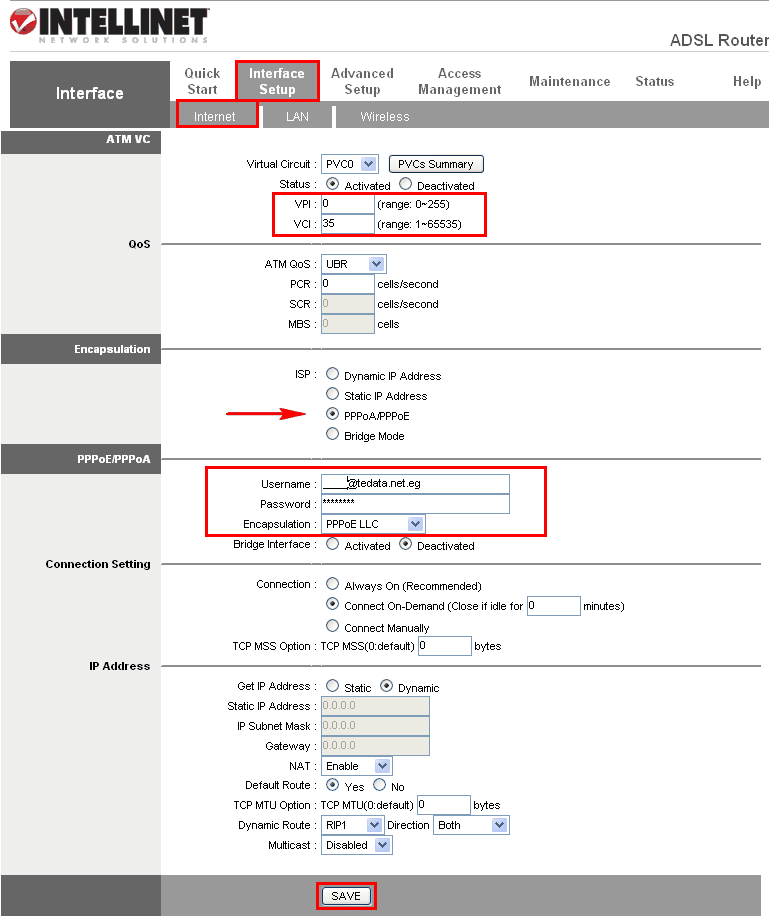Click the Intellinet logo
Viewport: 769px width, 916px height.
[109, 25]
